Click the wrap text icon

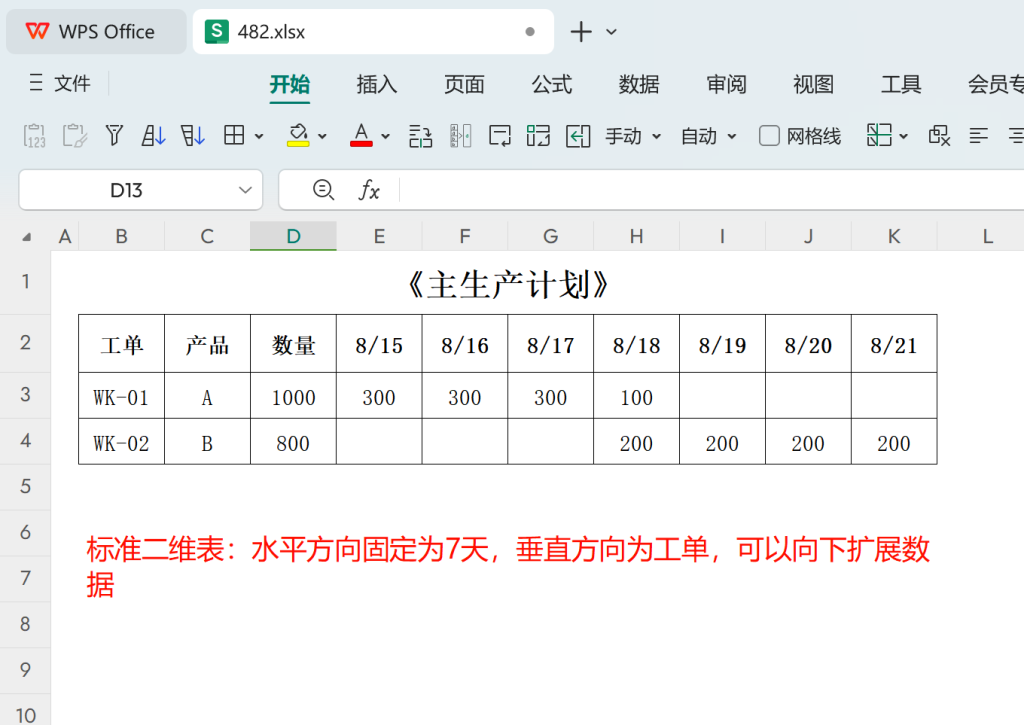[500, 136]
